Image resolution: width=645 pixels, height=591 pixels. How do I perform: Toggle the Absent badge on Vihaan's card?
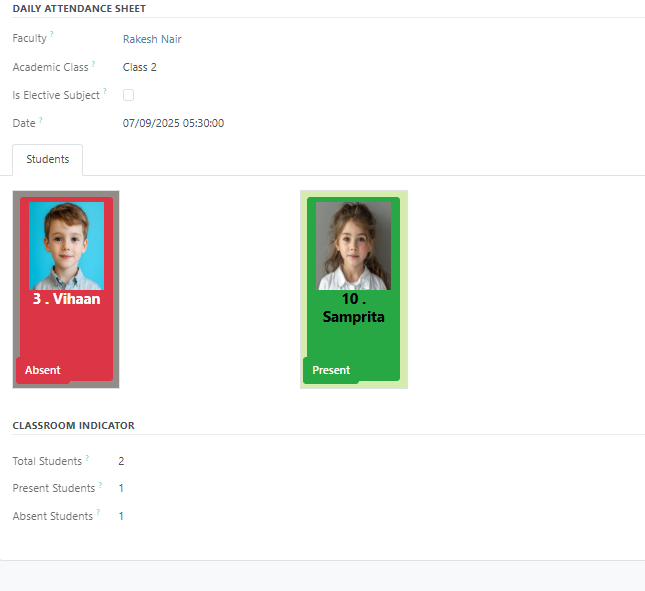coord(43,370)
